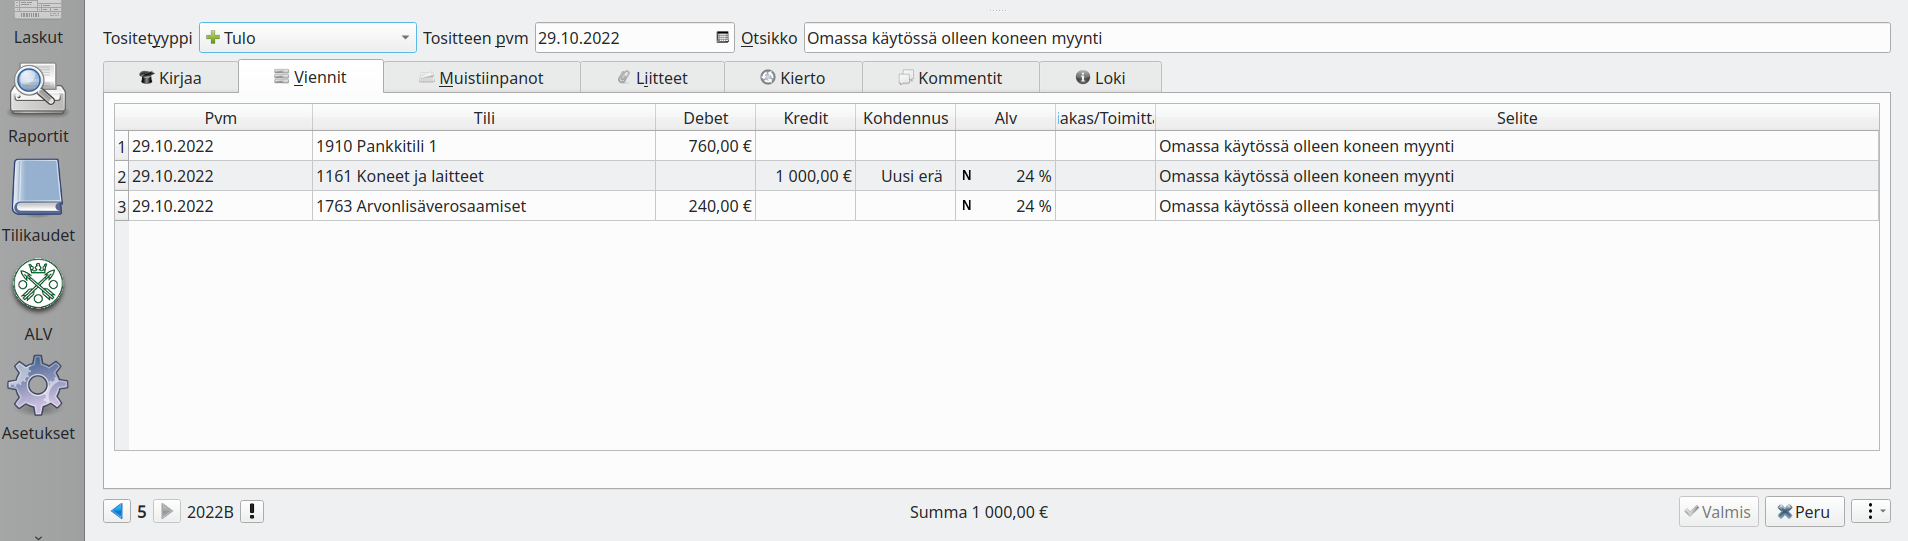The width and height of the screenshot is (1908, 541).
Task: Click the Asiakas/Toimittaja column header
Action: click(x=1106, y=118)
